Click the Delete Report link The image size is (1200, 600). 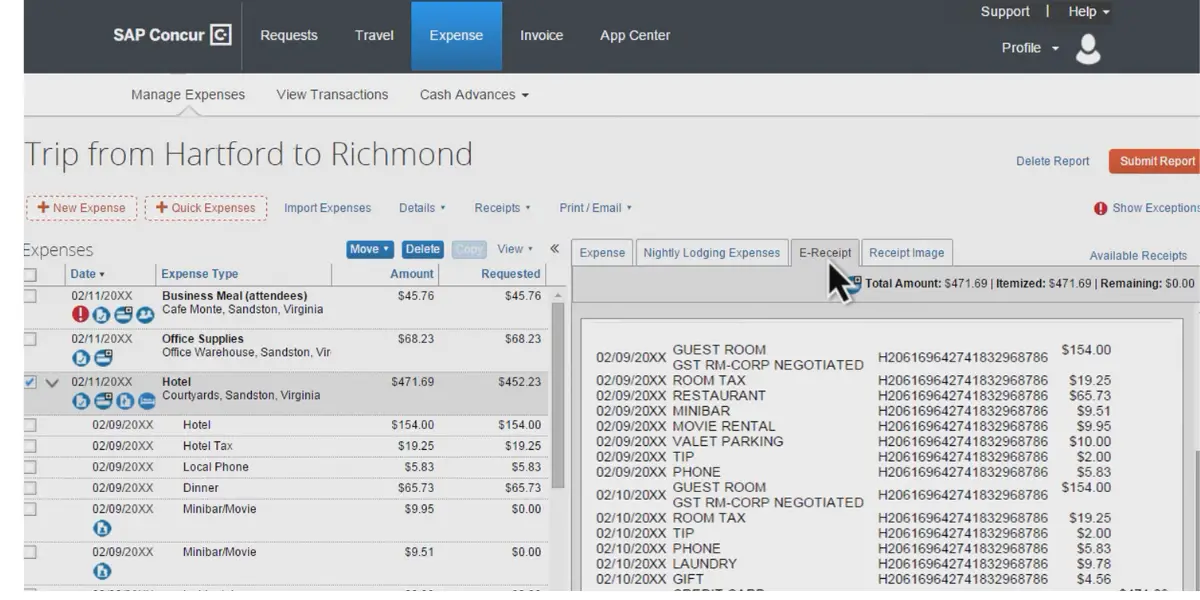click(x=1053, y=161)
